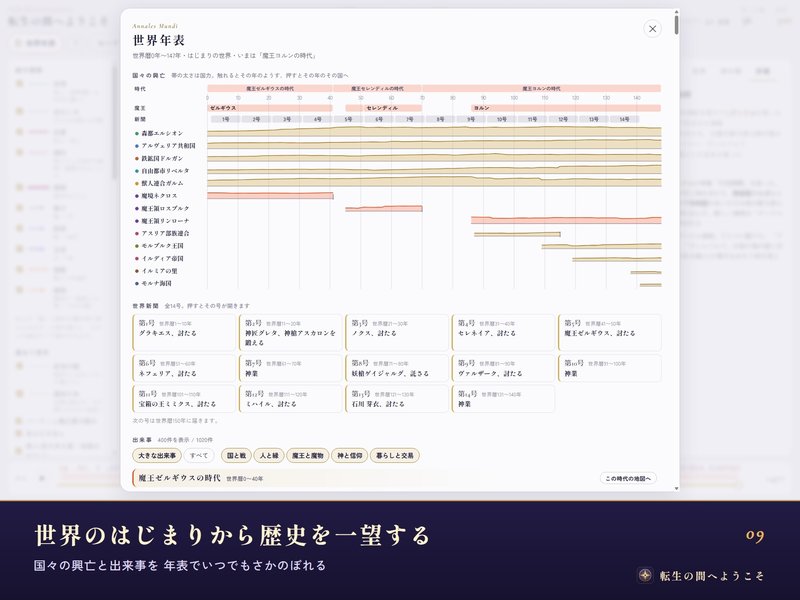800x600 pixels.
Task: Click the 自由都市リベルタ country label
Action: pos(165,171)
